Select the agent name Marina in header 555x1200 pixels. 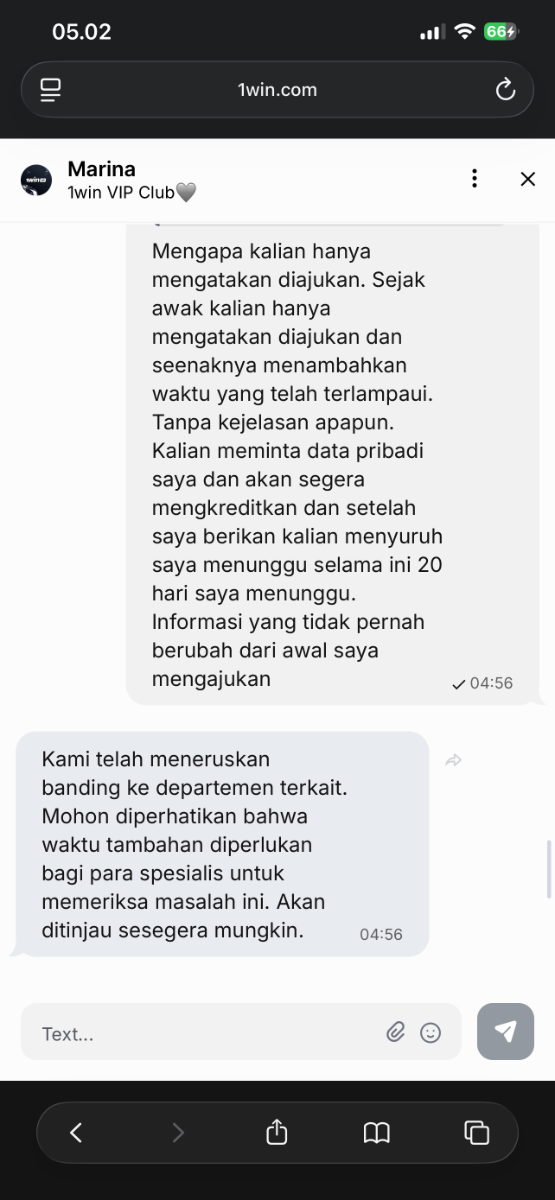coord(101,169)
